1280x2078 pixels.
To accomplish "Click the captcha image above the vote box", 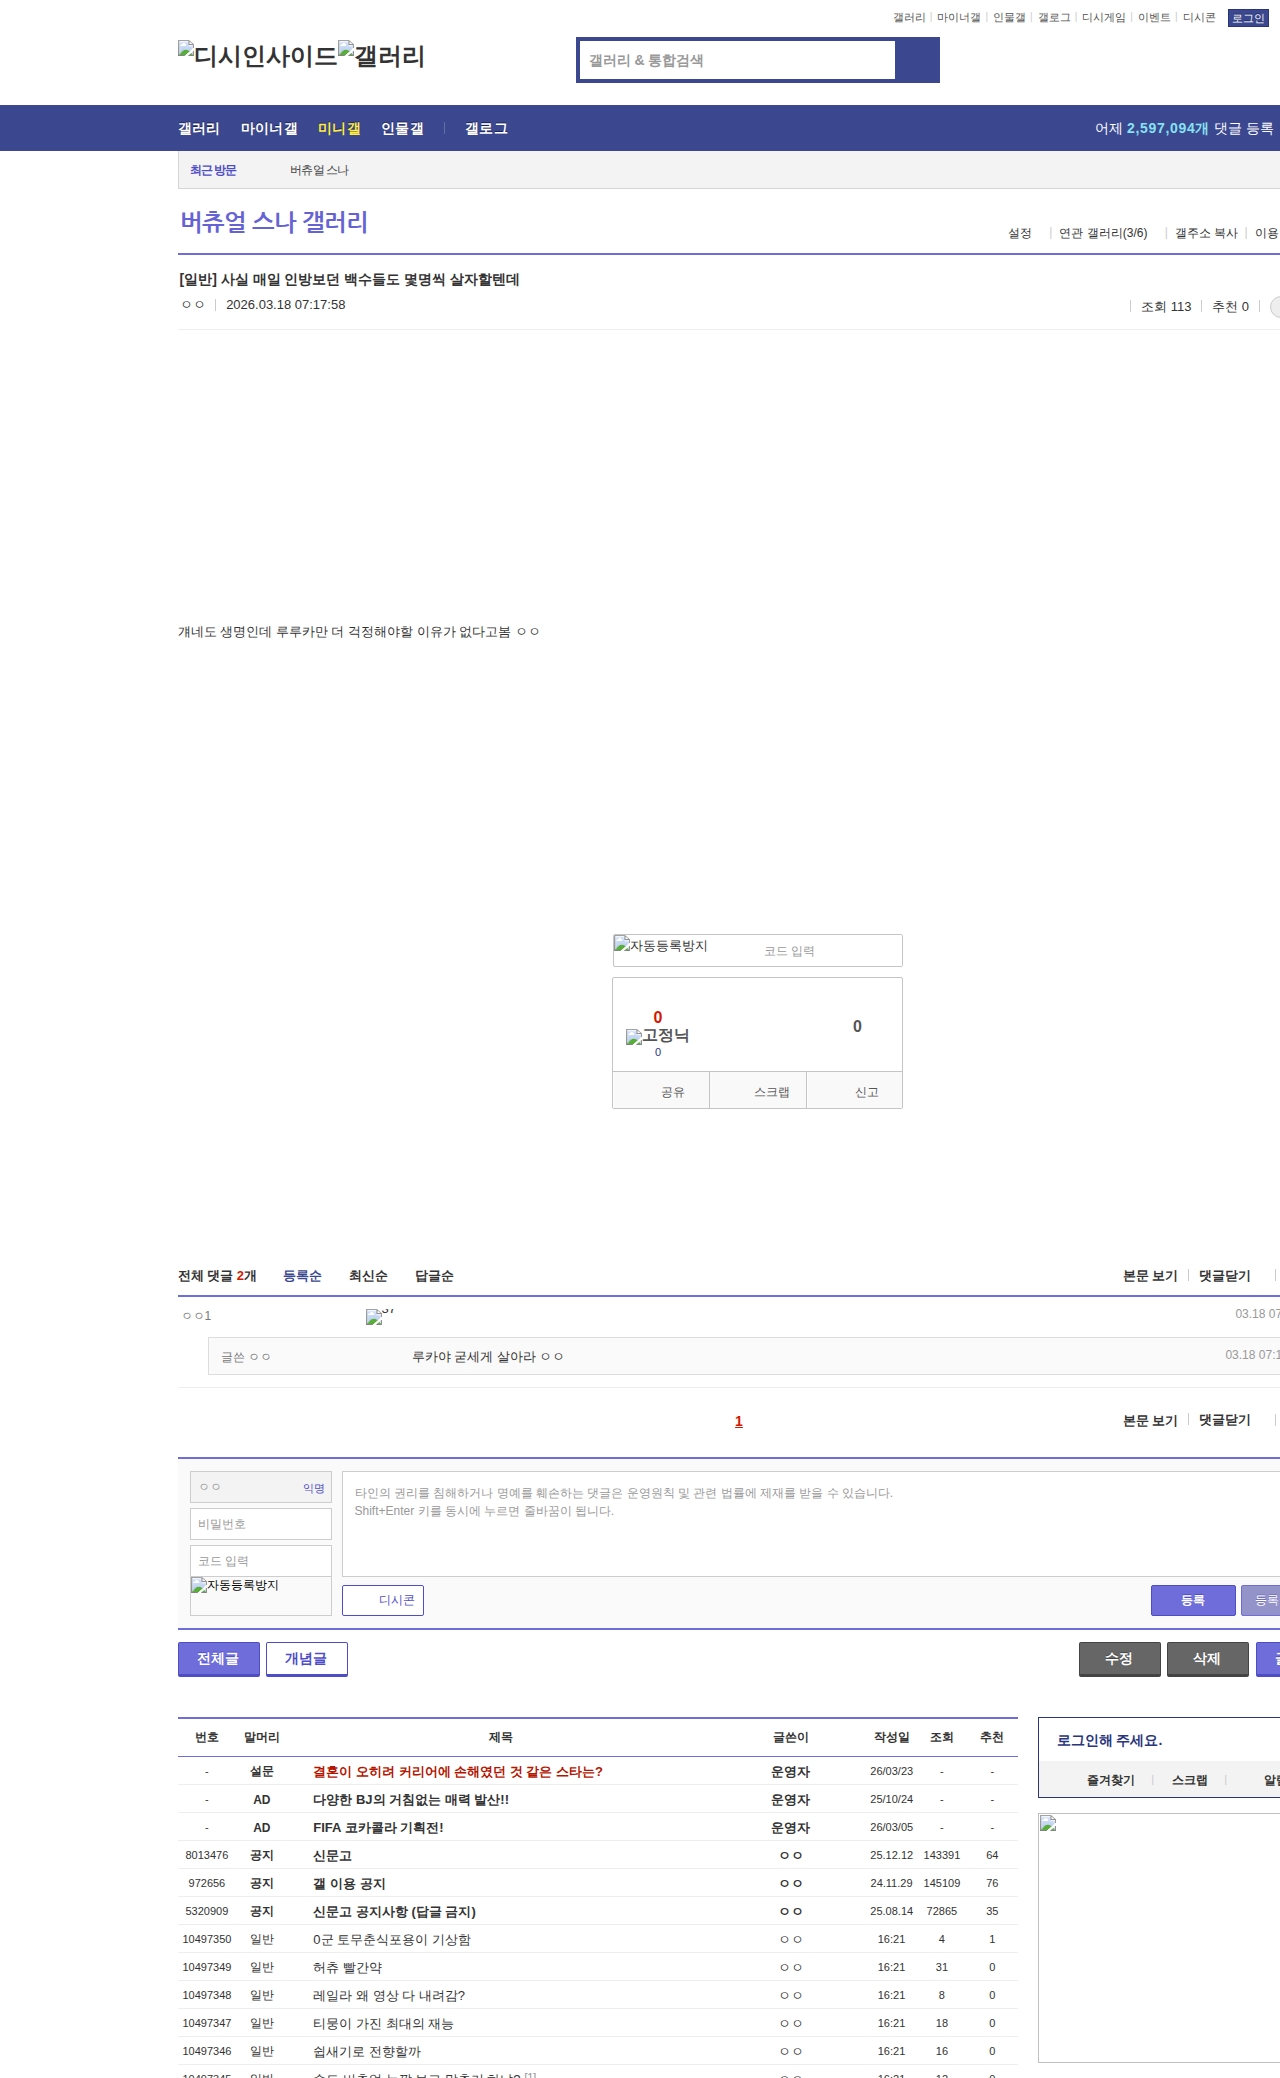I will 661,945.
